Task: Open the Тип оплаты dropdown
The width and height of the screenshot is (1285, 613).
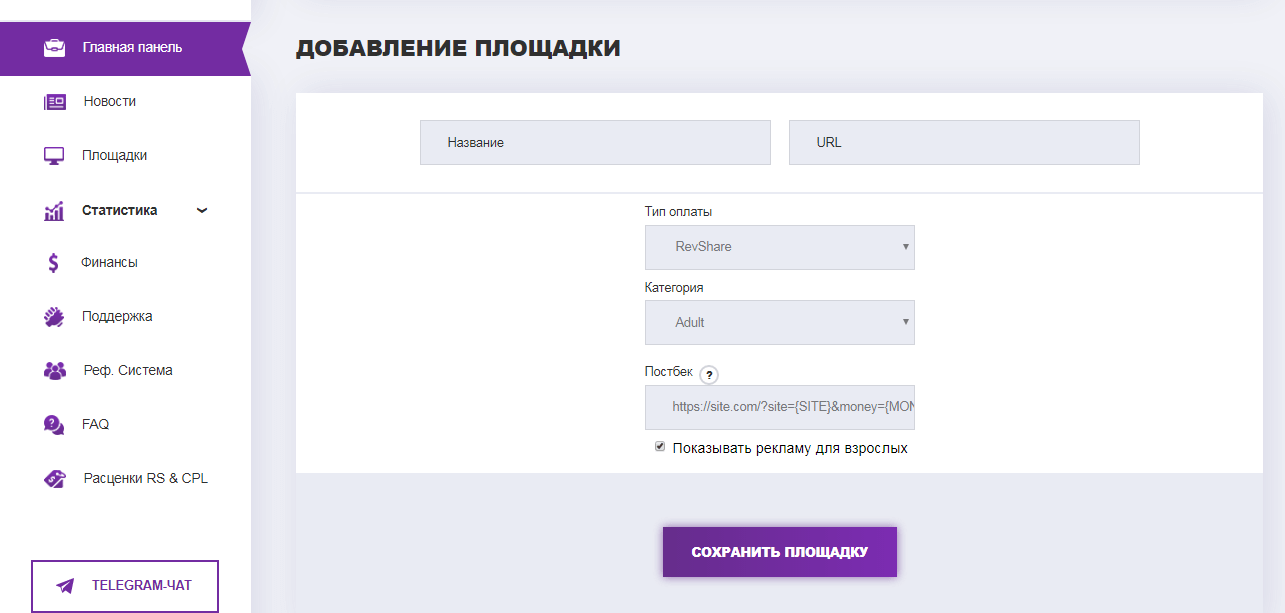Action: click(x=780, y=247)
